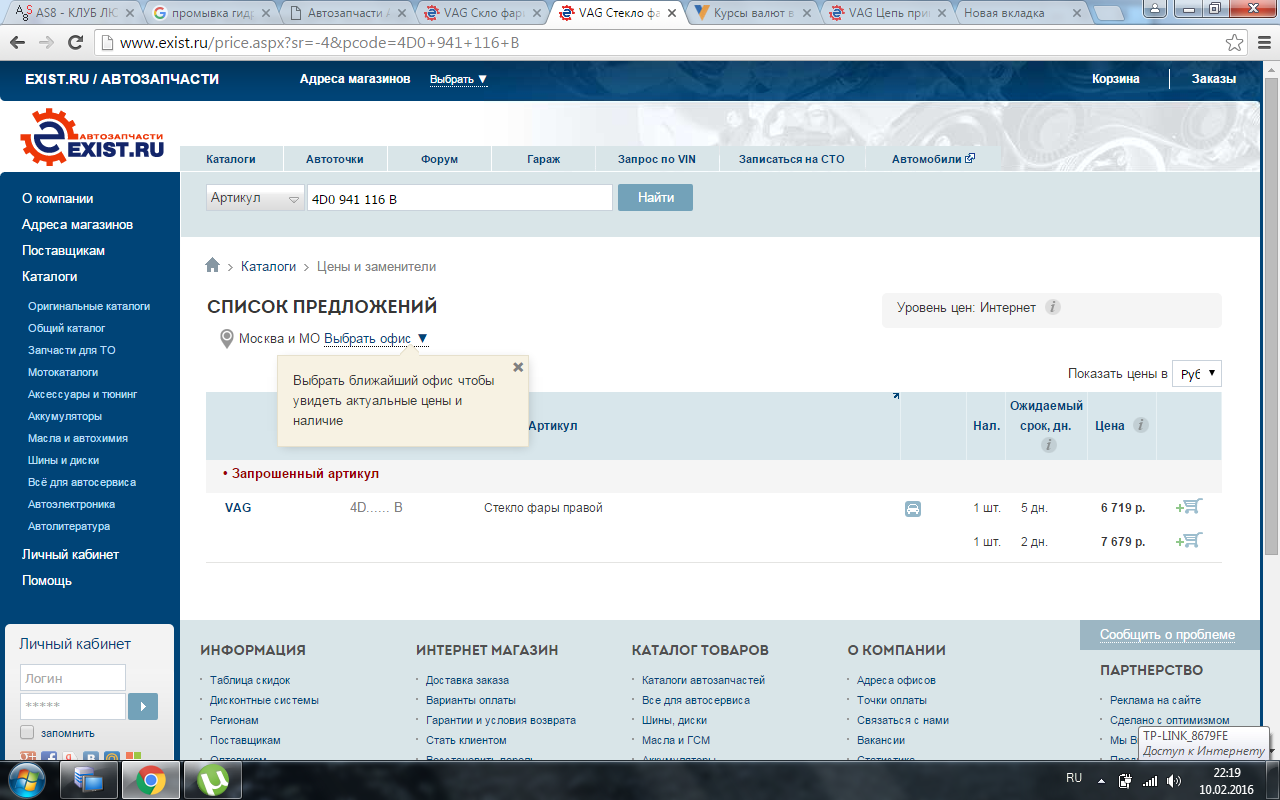Open the remote desktop taskbar app
The width and height of the screenshot is (1280, 800).
(89, 781)
